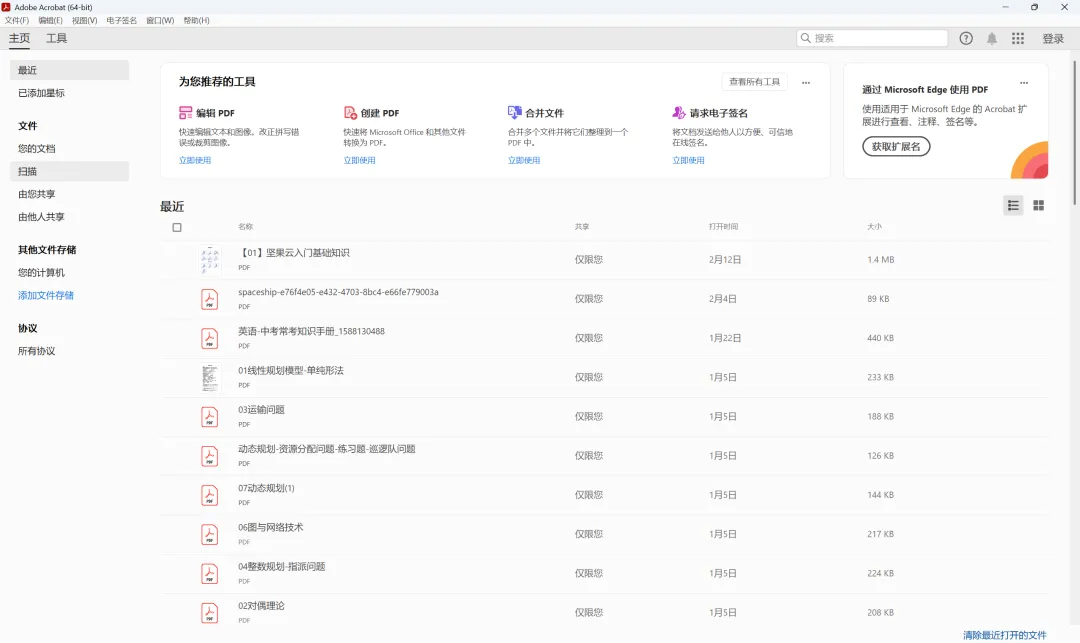Click the Edit PDF tool icon
The height and width of the screenshot is (643, 1080).
pos(185,113)
